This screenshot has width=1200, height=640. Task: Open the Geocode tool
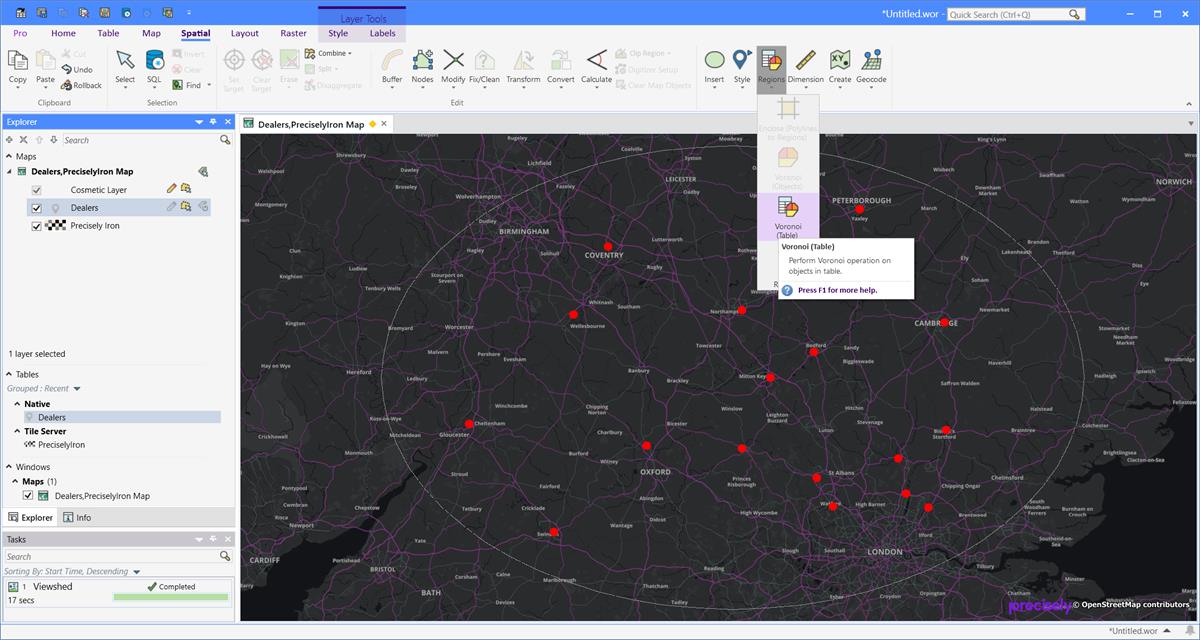point(870,66)
